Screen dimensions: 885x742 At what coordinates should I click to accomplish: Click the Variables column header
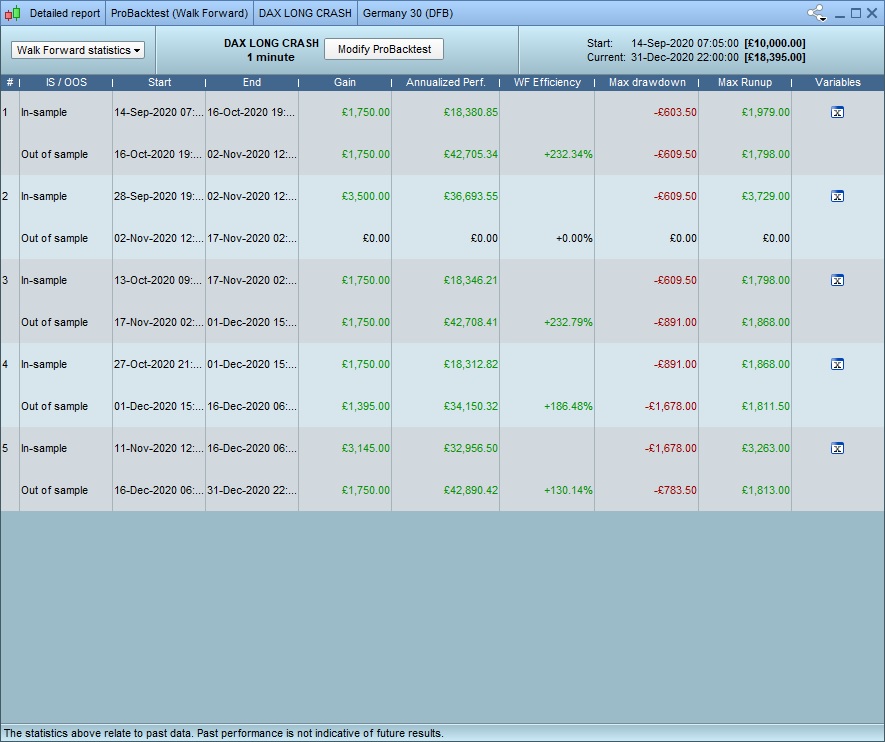tap(838, 82)
